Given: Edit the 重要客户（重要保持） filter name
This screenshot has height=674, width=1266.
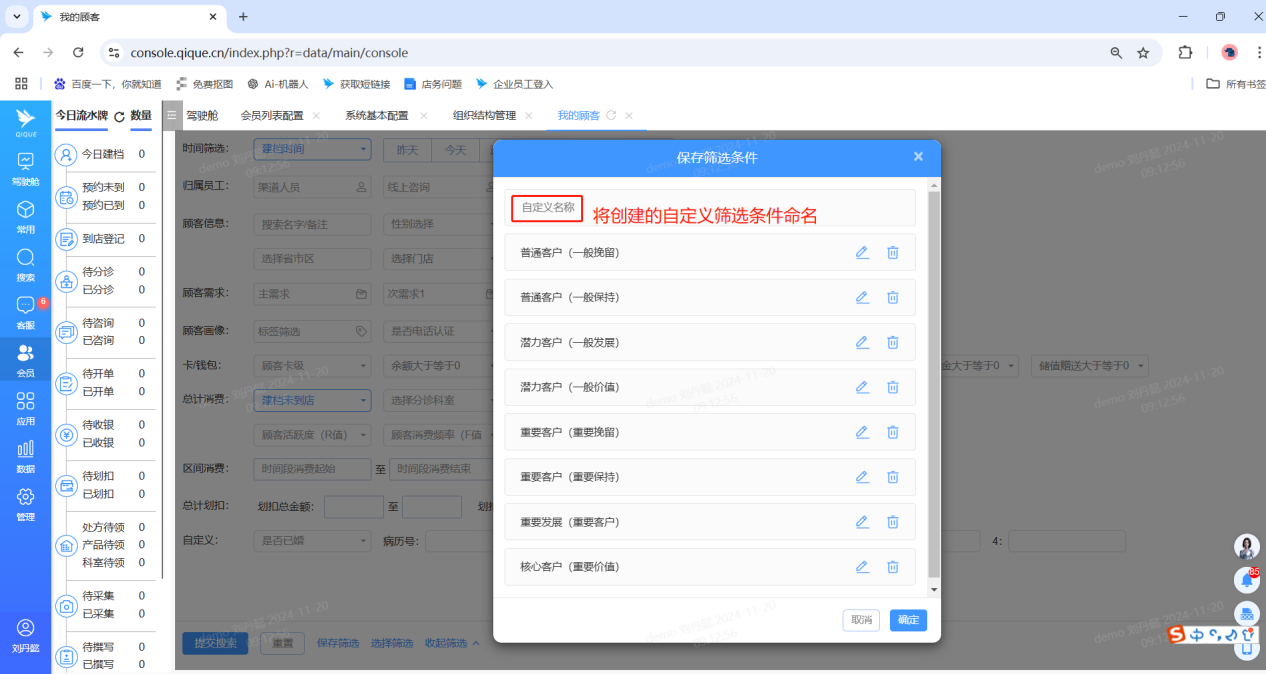Looking at the screenshot, I should point(862,477).
